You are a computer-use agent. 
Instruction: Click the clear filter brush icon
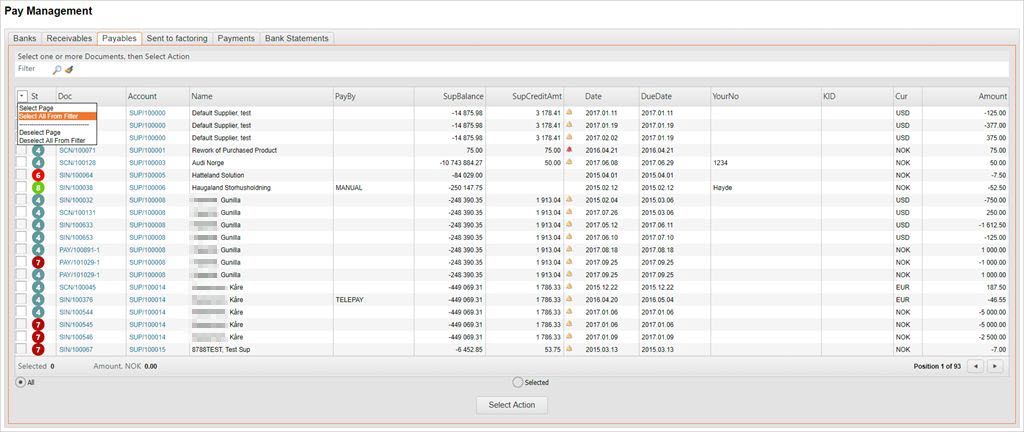(x=69, y=69)
